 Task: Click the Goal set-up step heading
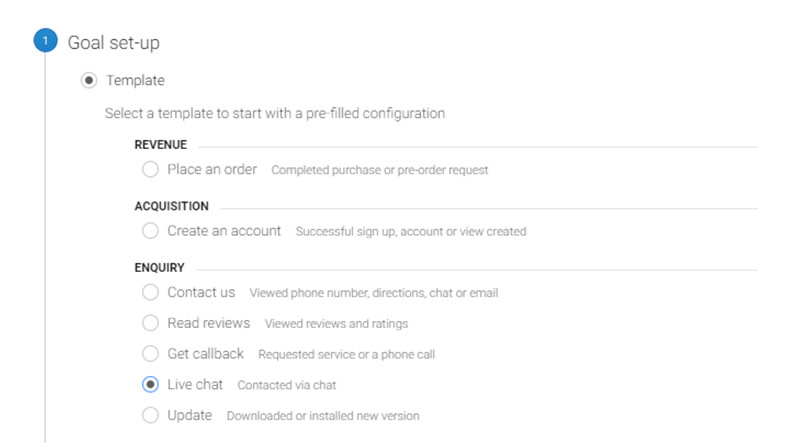point(113,43)
